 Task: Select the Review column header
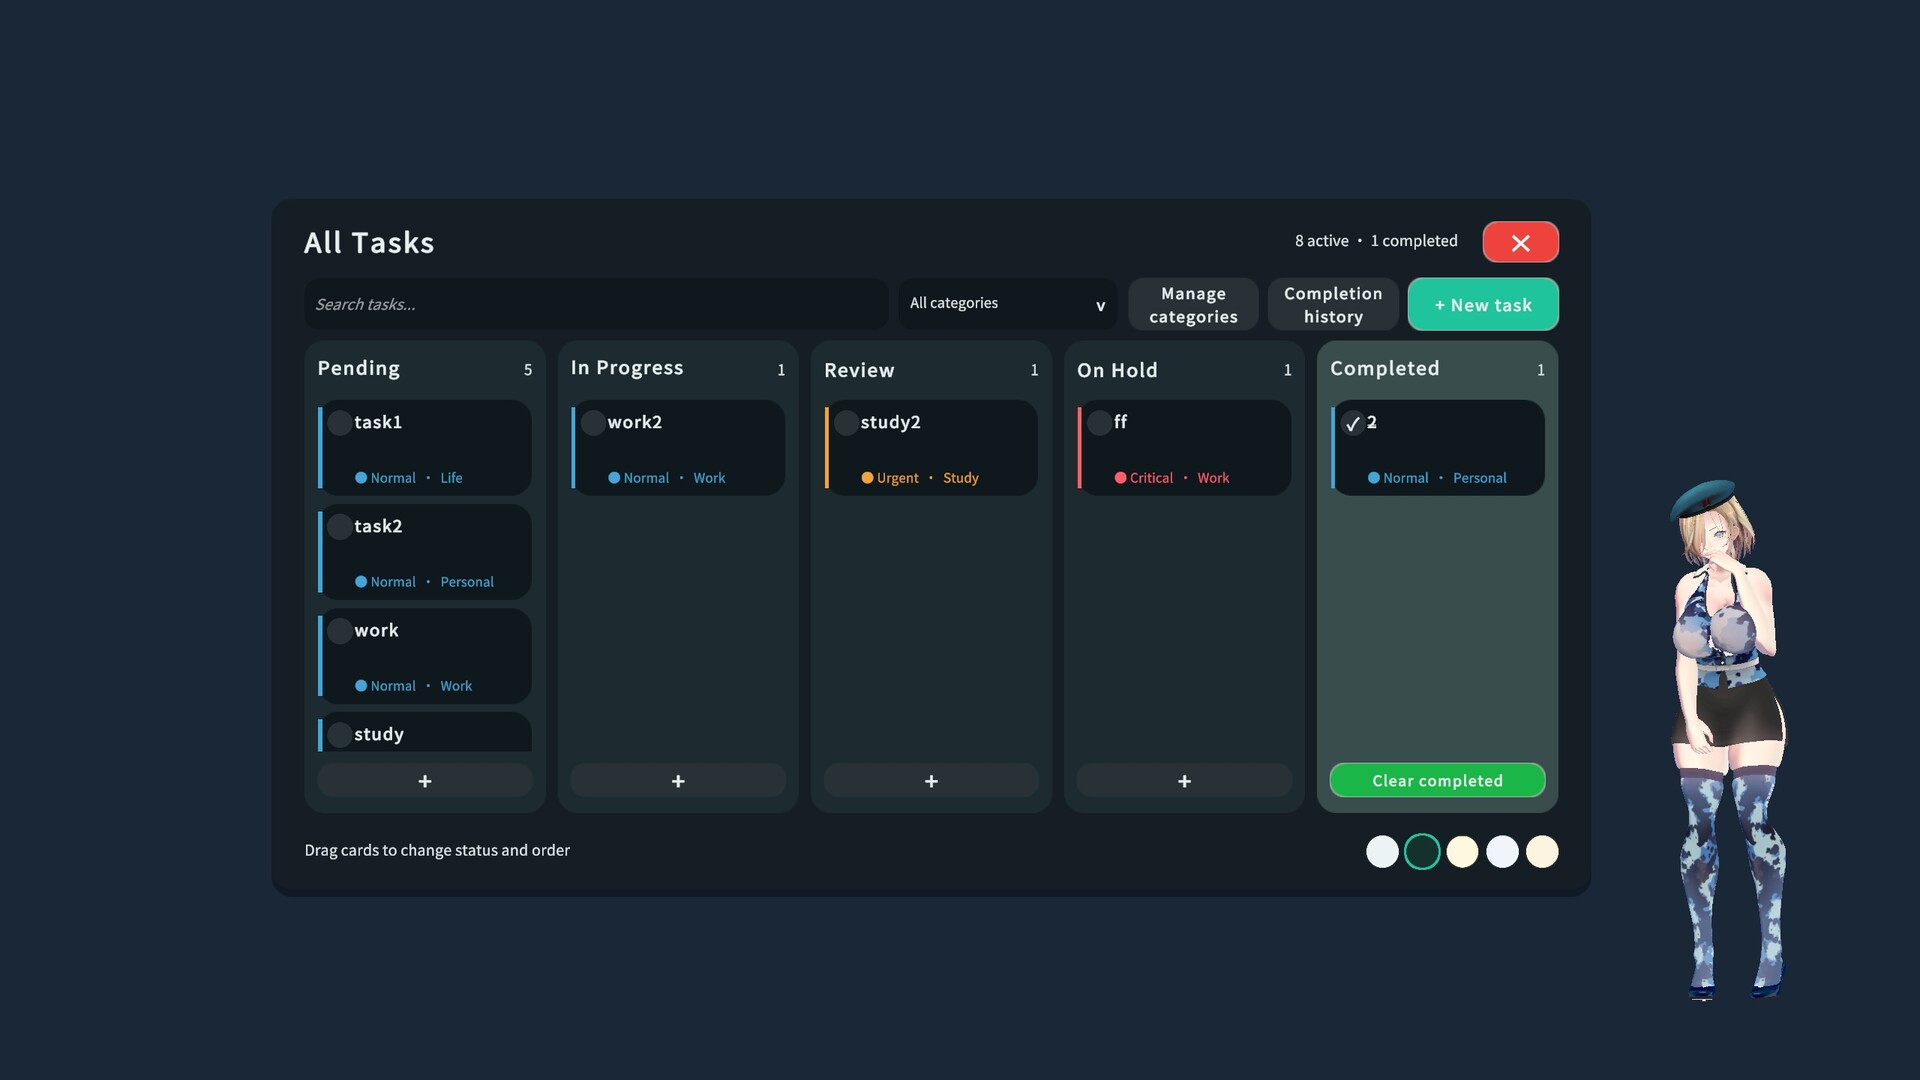[x=859, y=370]
